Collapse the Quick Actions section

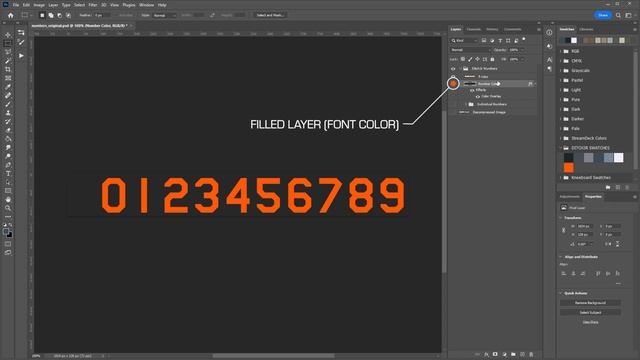coord(560,293)
